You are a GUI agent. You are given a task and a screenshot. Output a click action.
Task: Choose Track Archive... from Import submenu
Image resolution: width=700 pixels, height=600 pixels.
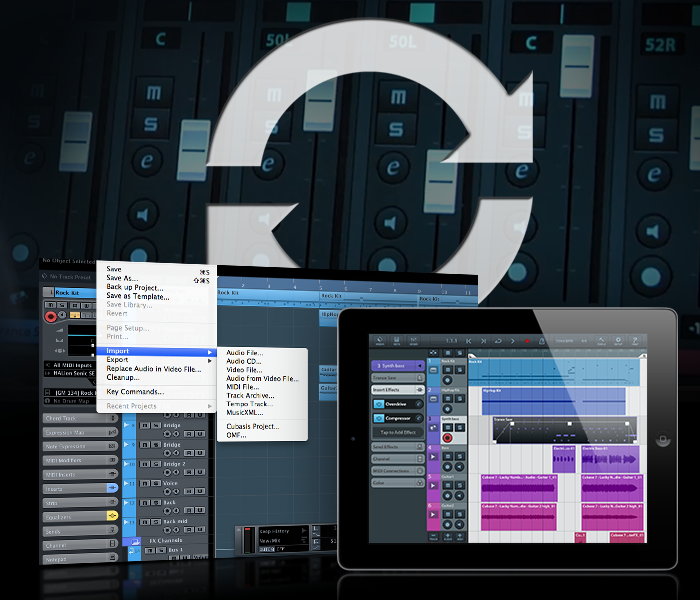[x=250, y=395]
